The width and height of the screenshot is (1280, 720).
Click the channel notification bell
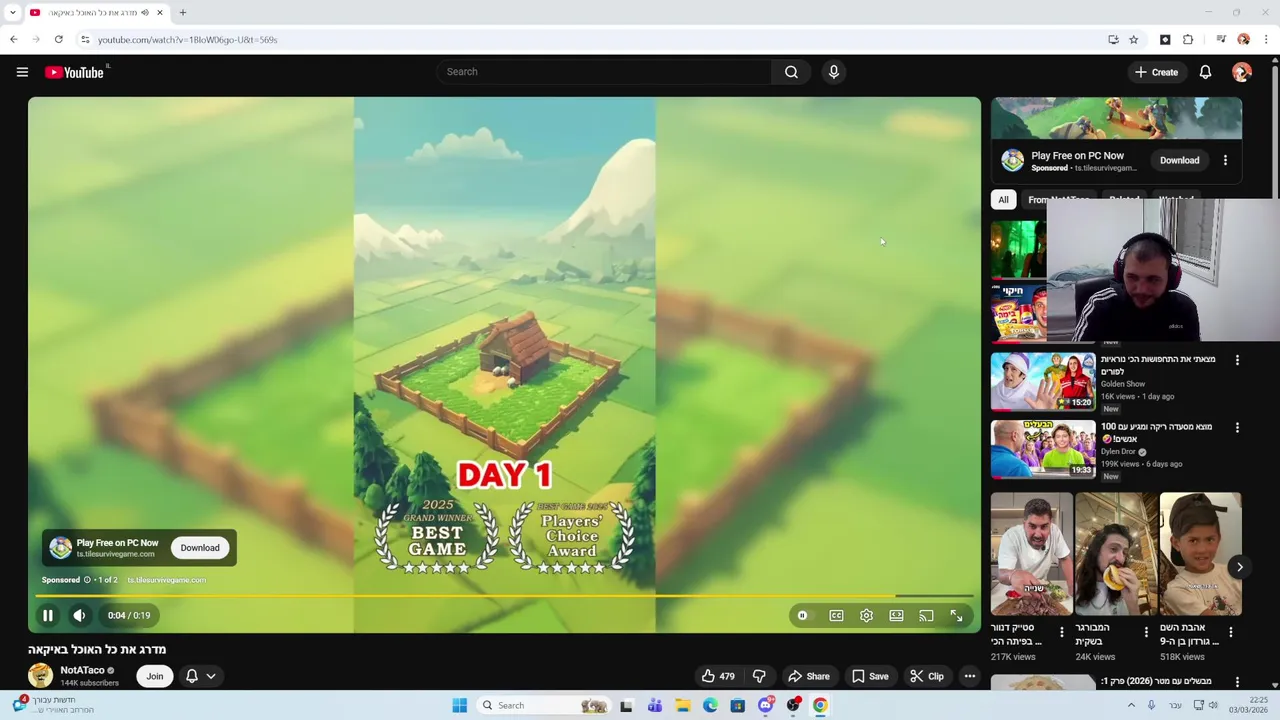click(192, 676)
